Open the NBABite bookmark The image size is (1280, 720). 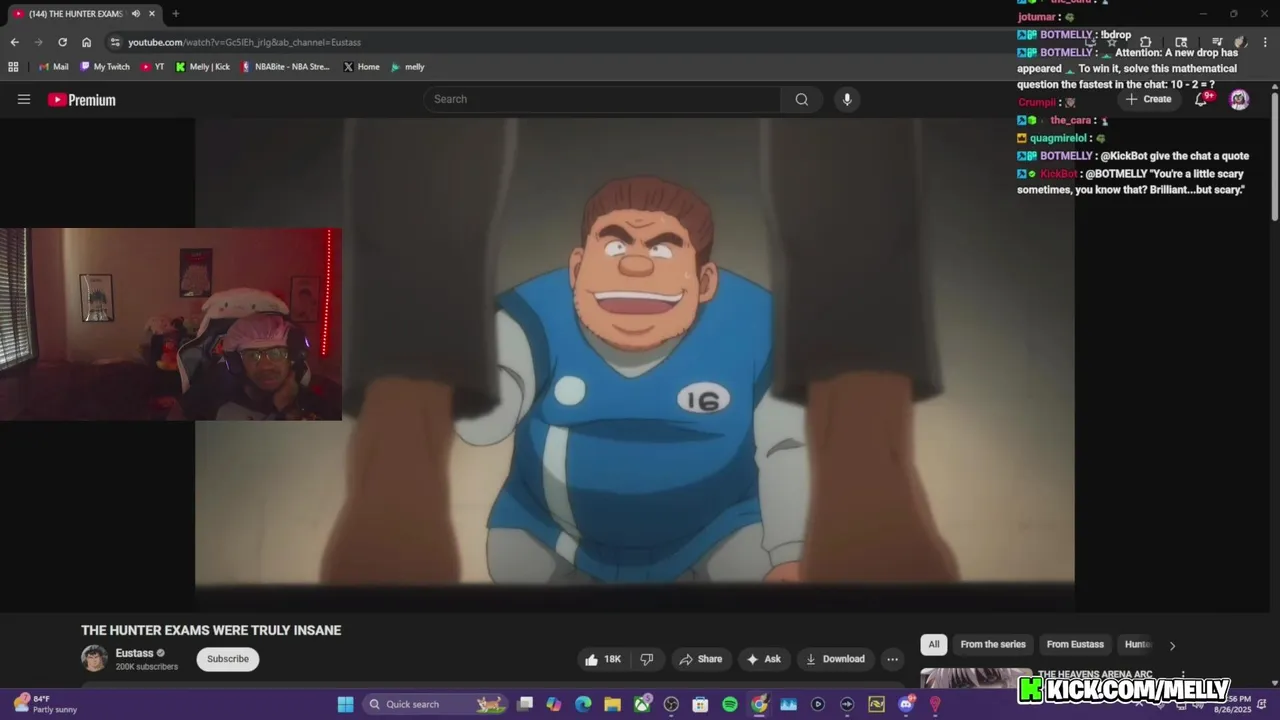285,67
